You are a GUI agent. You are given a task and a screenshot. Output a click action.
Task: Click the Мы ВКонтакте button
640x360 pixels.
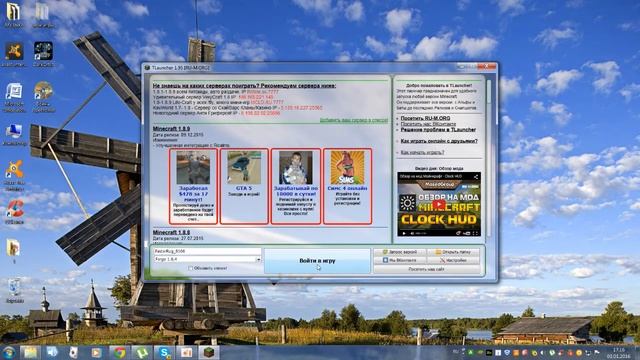[x=400, y=260]
